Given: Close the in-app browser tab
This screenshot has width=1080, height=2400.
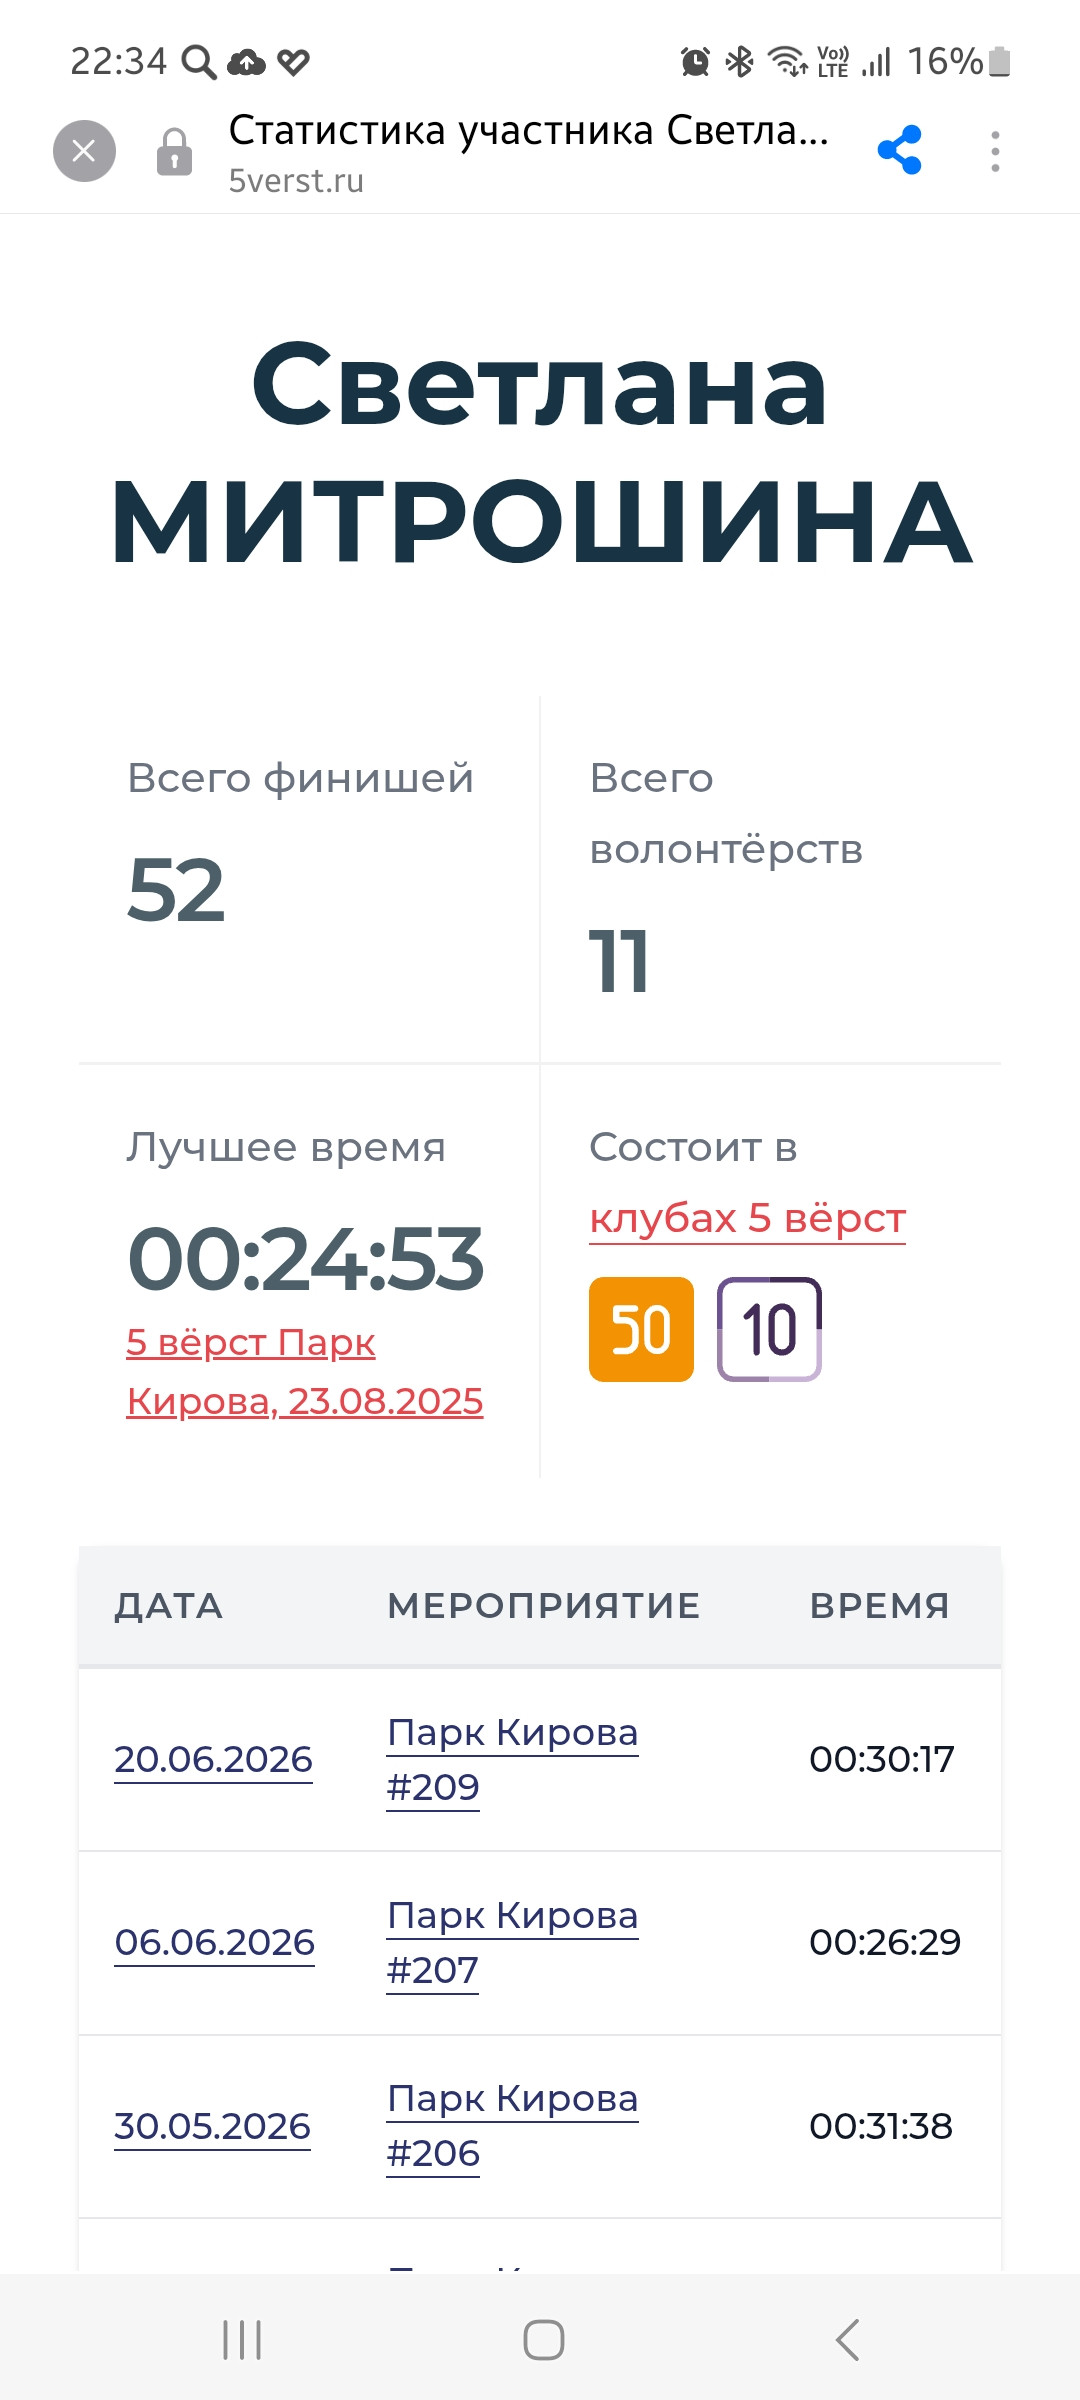Looking at the screenshot, I should (84, 151).
